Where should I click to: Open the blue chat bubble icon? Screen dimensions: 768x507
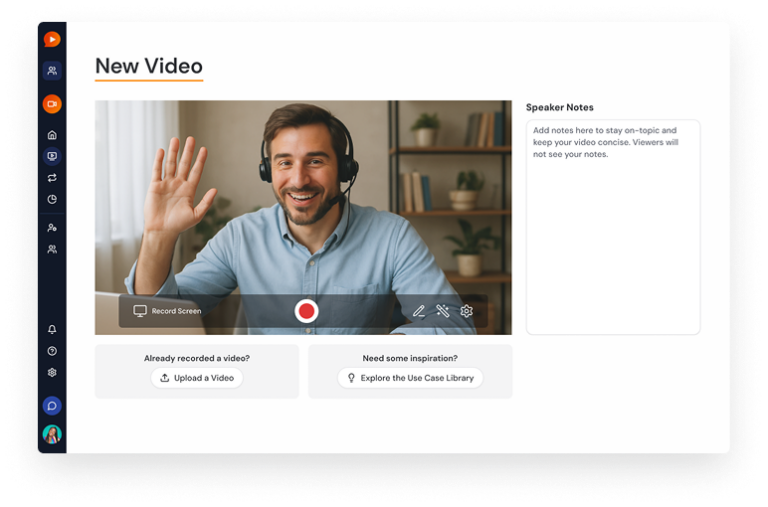tap(52, 406)
